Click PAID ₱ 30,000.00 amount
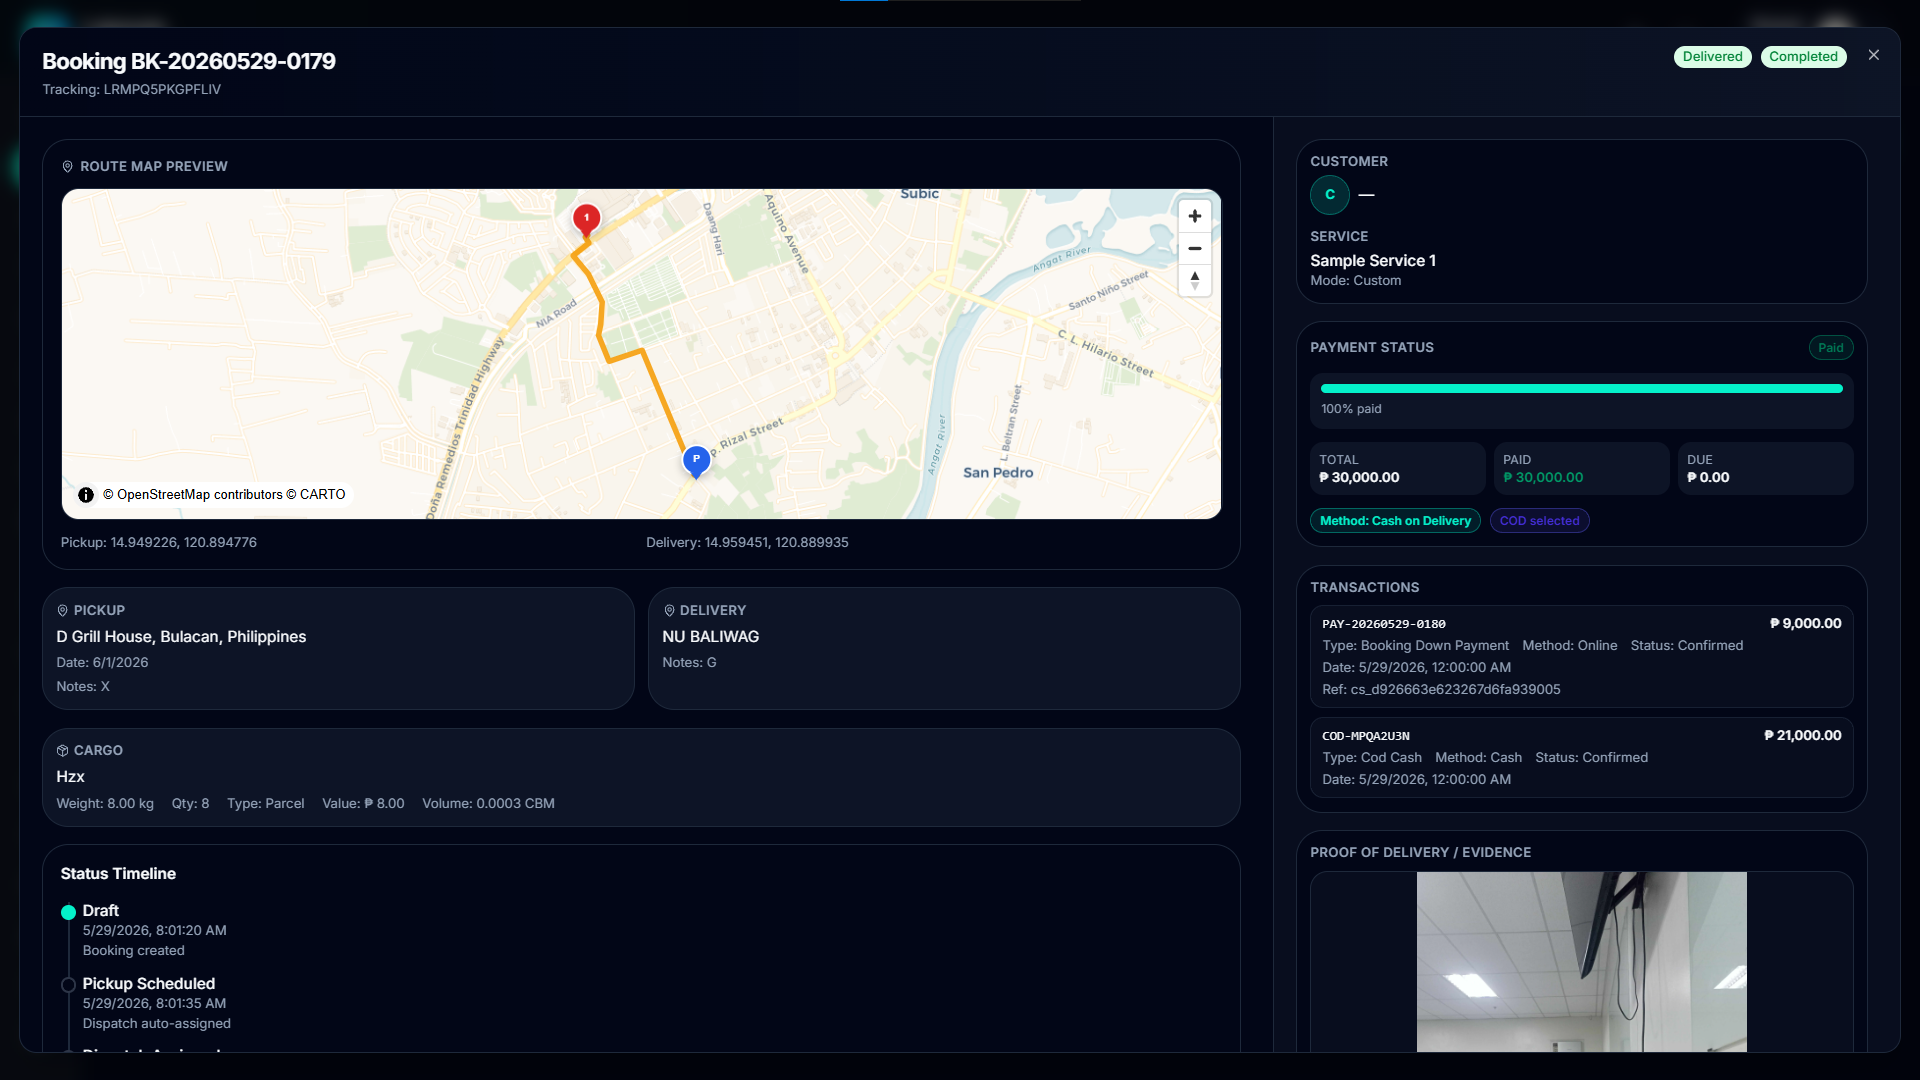The image size is (1920, 1080). (1543, 478)
